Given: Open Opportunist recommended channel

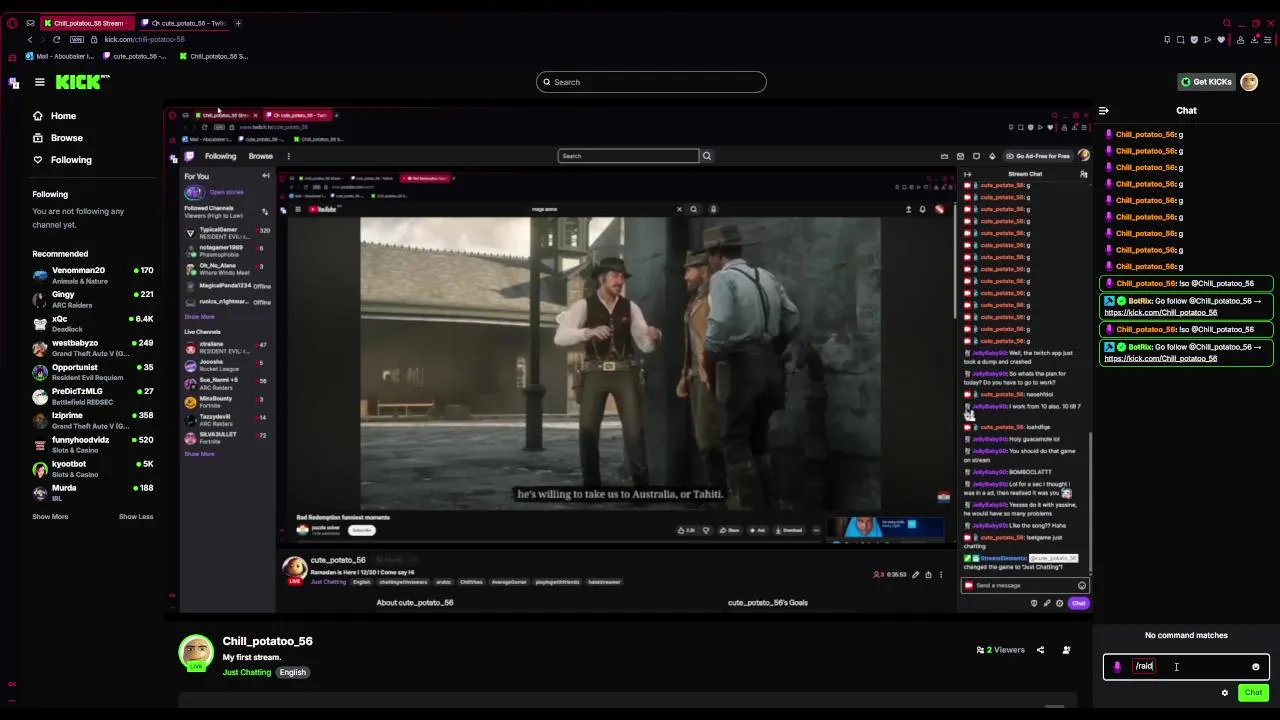Looking at the screenshot, I should tap(93, 371).
